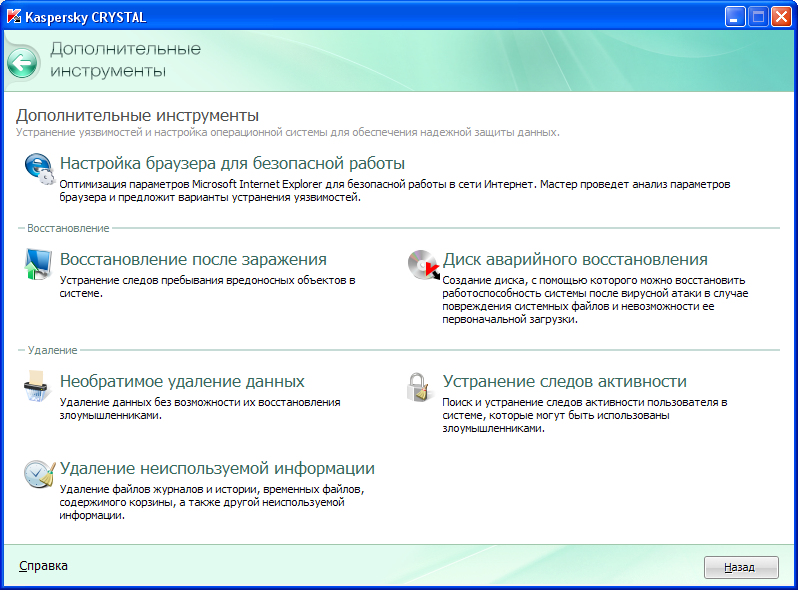Click description starting 'Удаление файлов журналов и истории'
798x590 pixels.
coord(212,502)
